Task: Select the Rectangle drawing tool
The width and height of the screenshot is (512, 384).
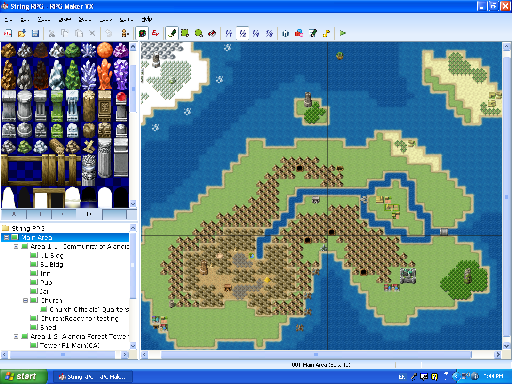Action: click(185, 33)
